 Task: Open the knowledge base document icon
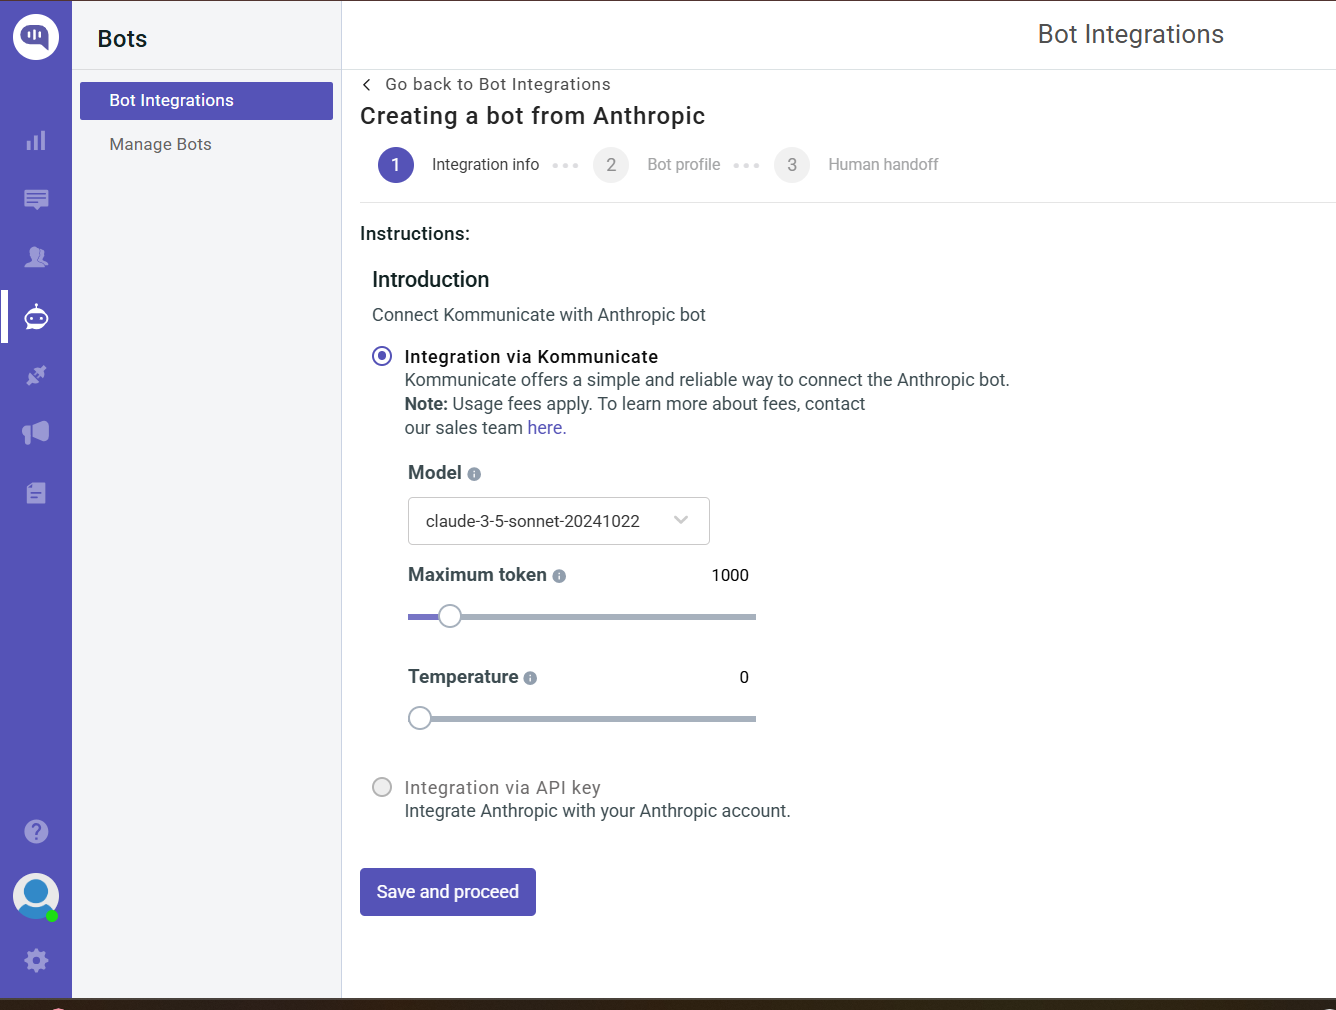(x=36, y=493)
